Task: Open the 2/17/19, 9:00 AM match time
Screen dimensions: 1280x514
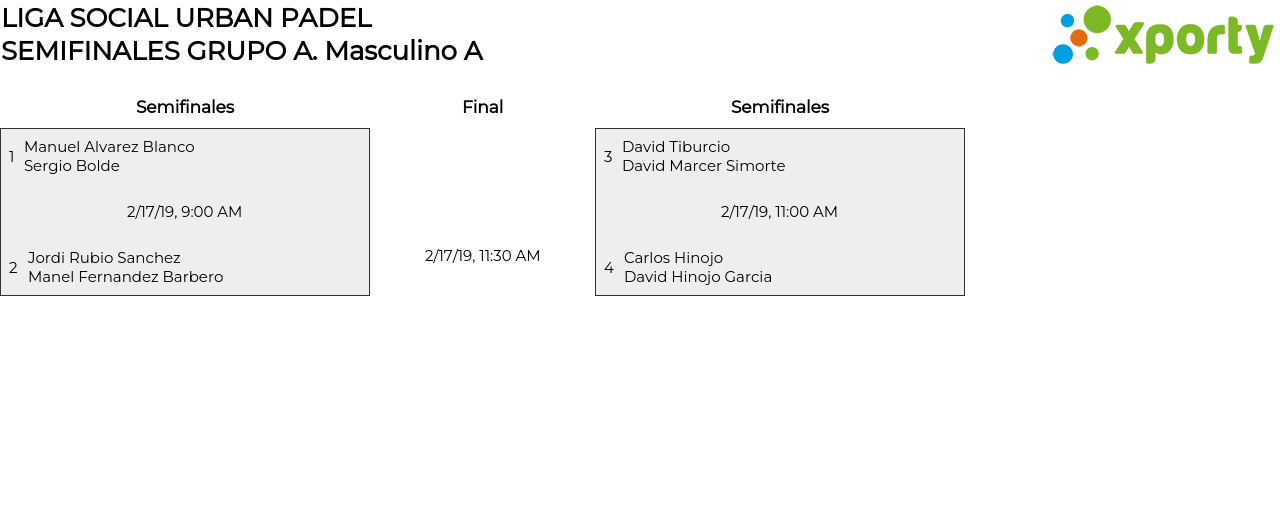Action: [x=184, y=212]
